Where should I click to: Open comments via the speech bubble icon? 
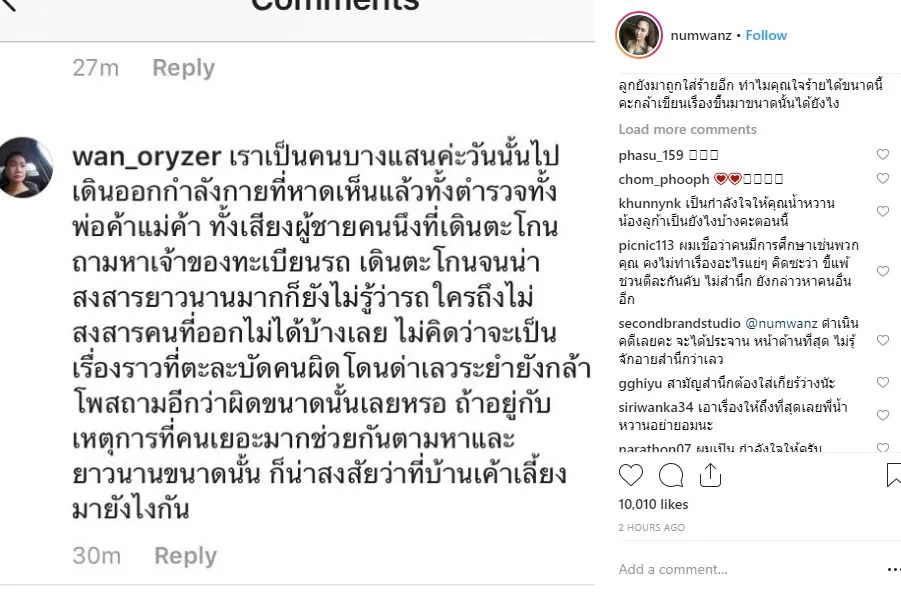[671, 475]
